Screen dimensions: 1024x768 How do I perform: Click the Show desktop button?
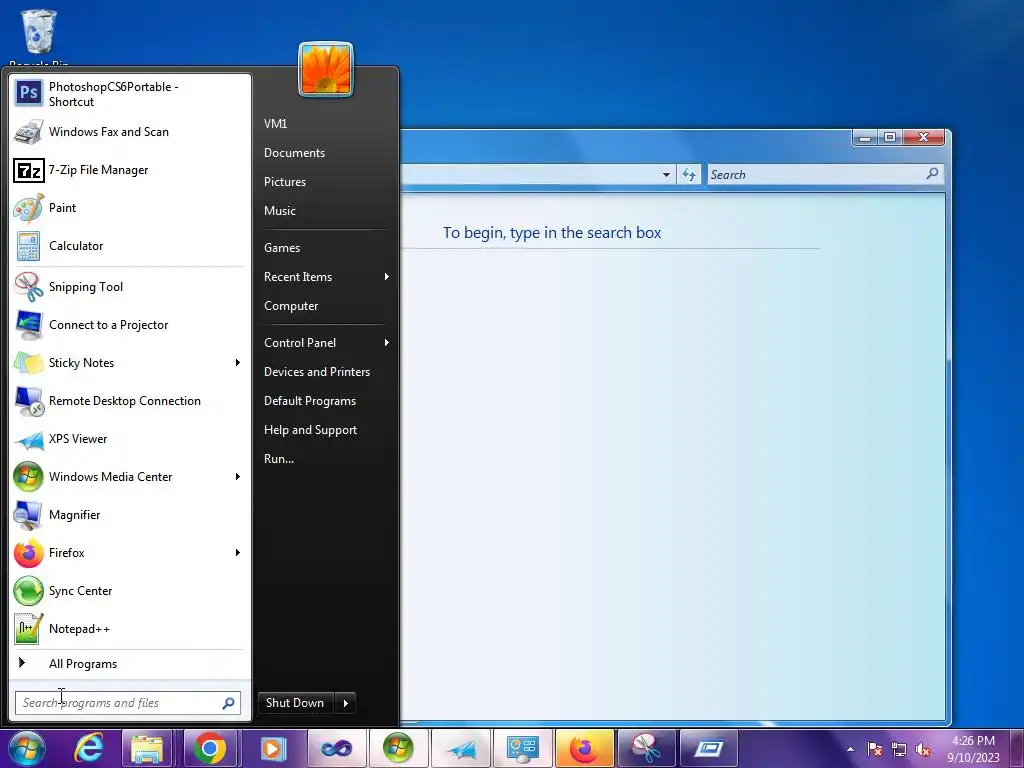pos(1017,748)
